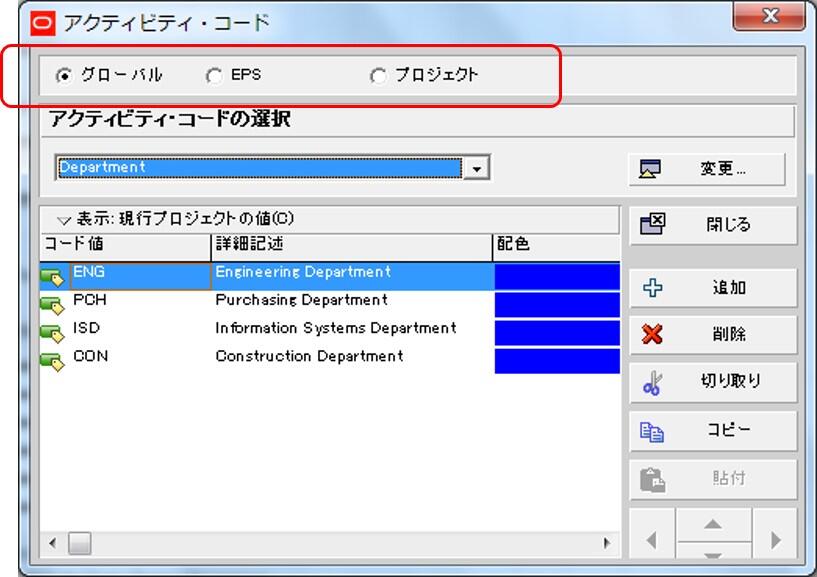Click the tag icon of the ENG row

coord(53,277)
